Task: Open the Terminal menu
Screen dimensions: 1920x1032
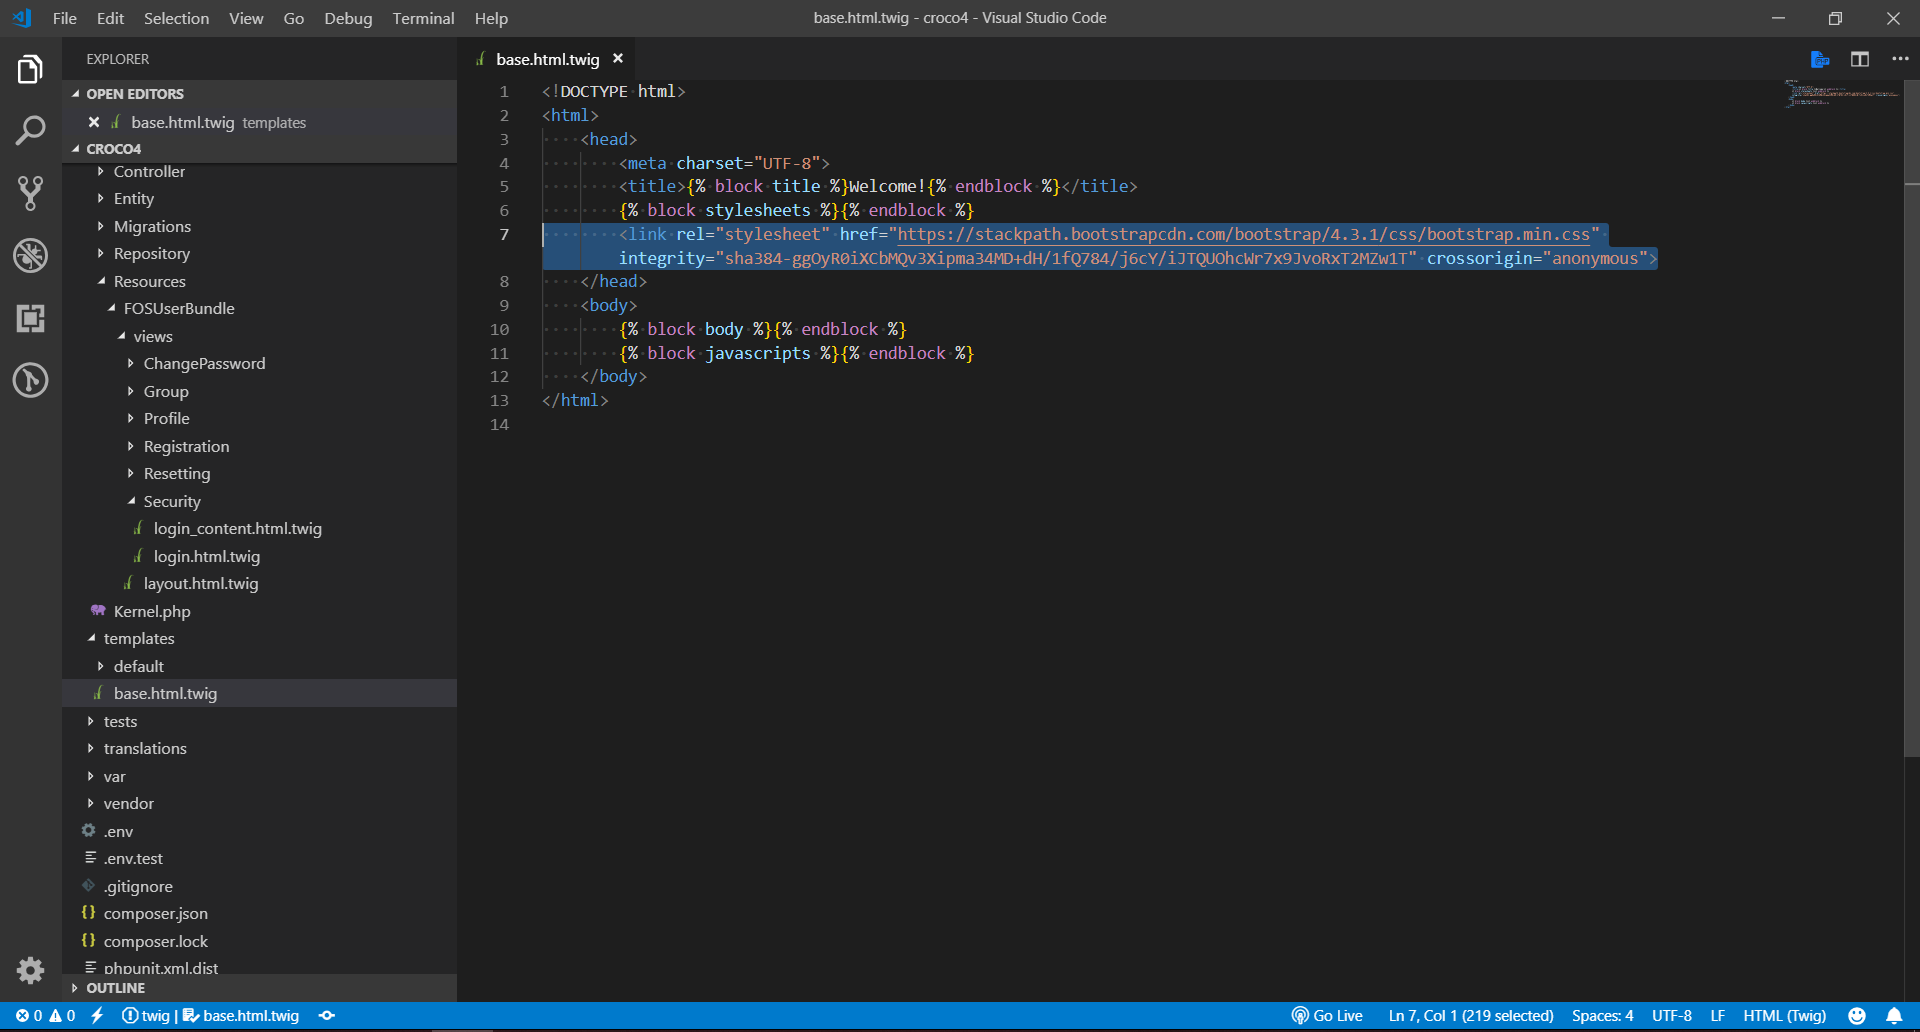Action: click(x=423, y=18)
